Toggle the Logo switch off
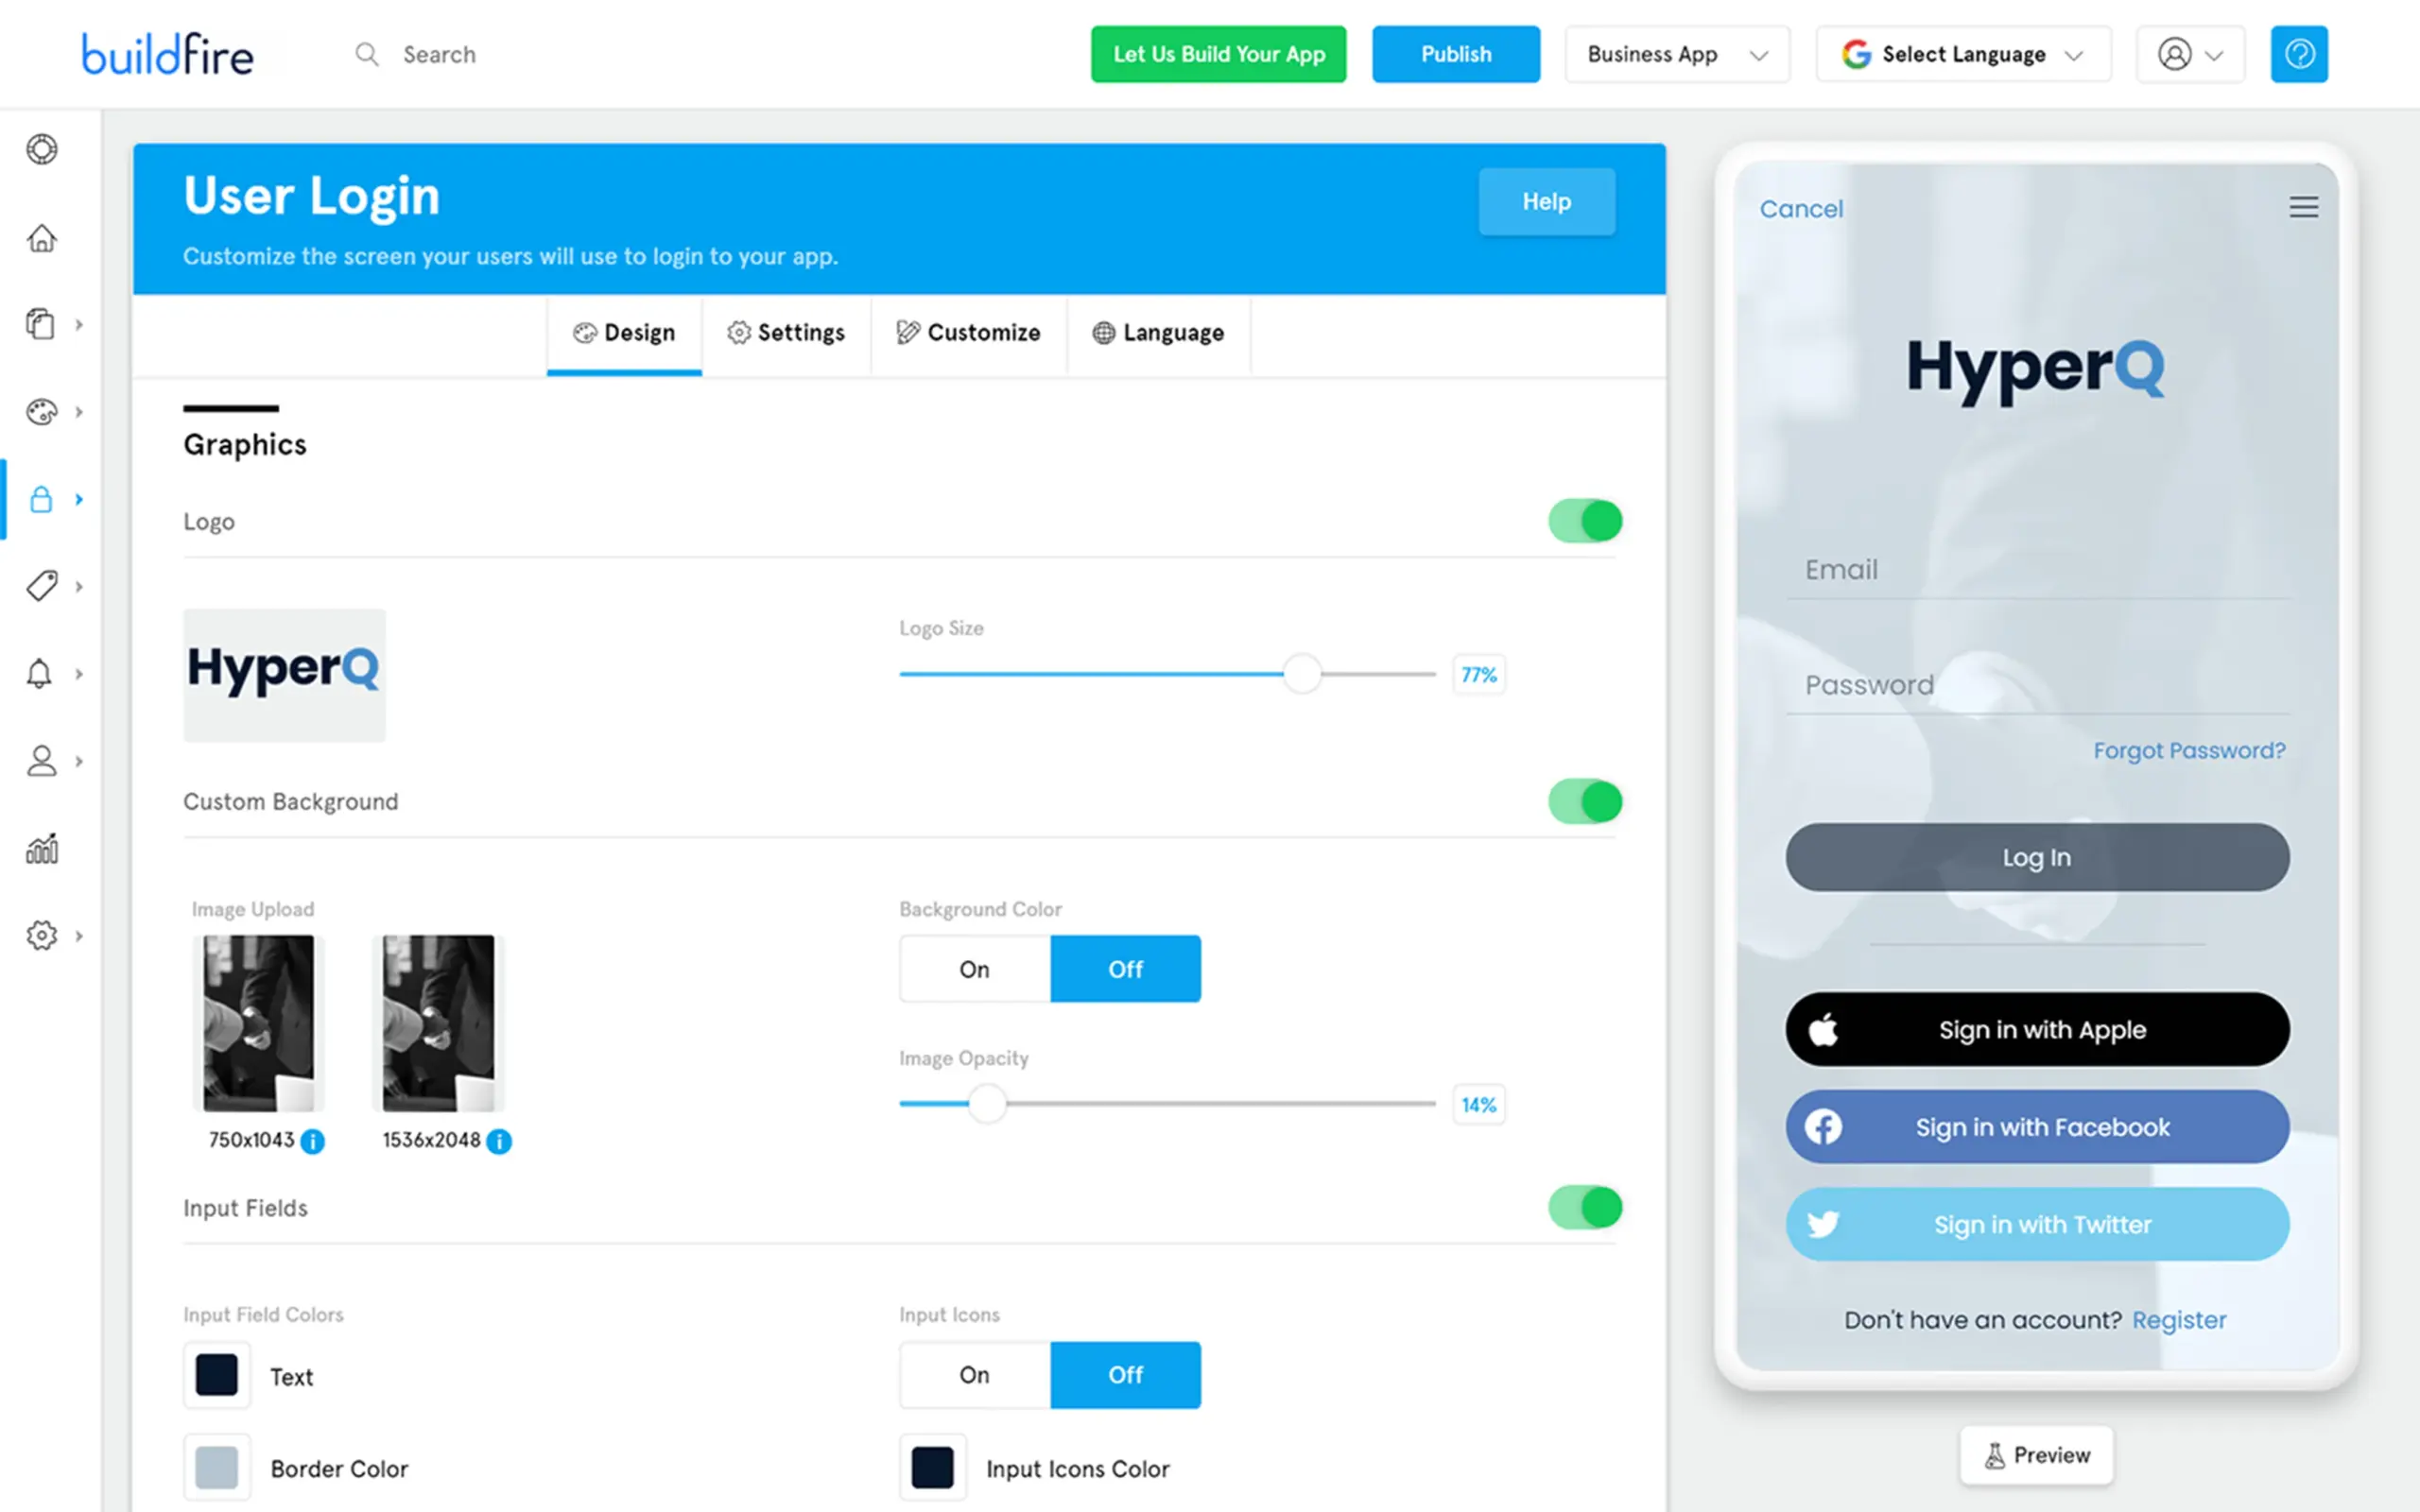This screenshot has width=2420, height=1512. 1584,521
